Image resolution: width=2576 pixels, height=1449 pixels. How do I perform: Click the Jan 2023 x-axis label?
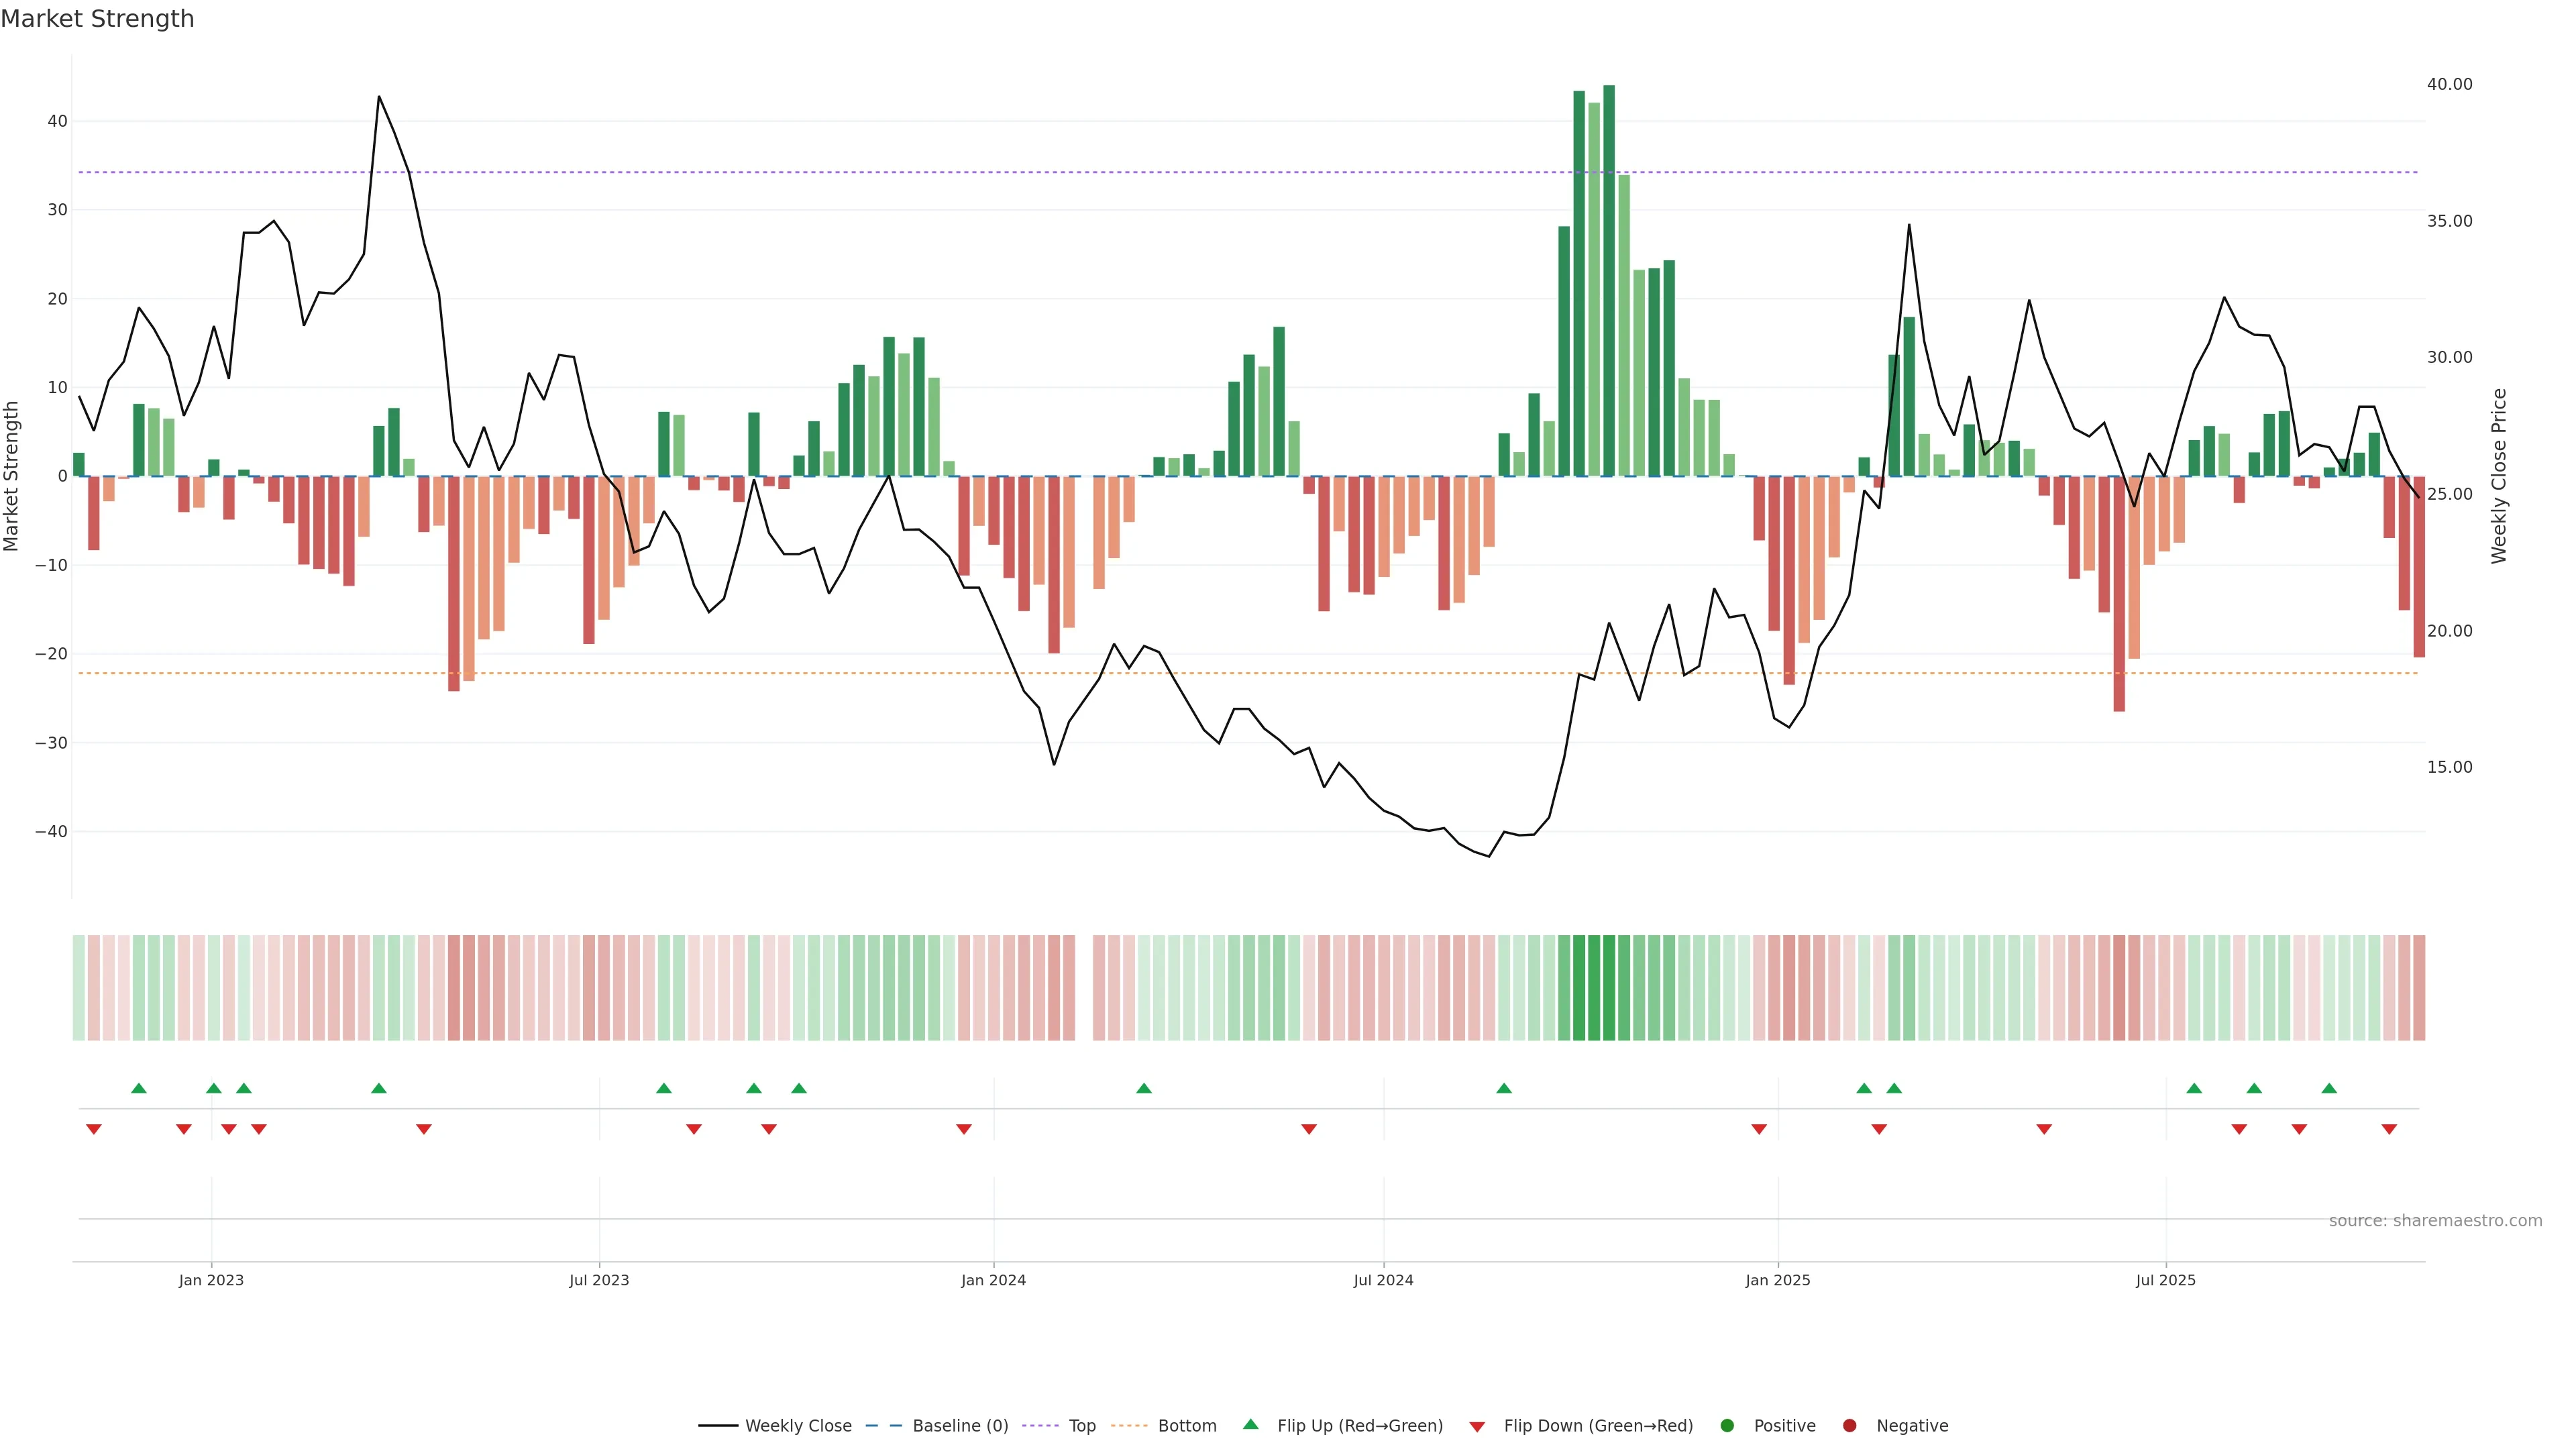click(211, 1280)
